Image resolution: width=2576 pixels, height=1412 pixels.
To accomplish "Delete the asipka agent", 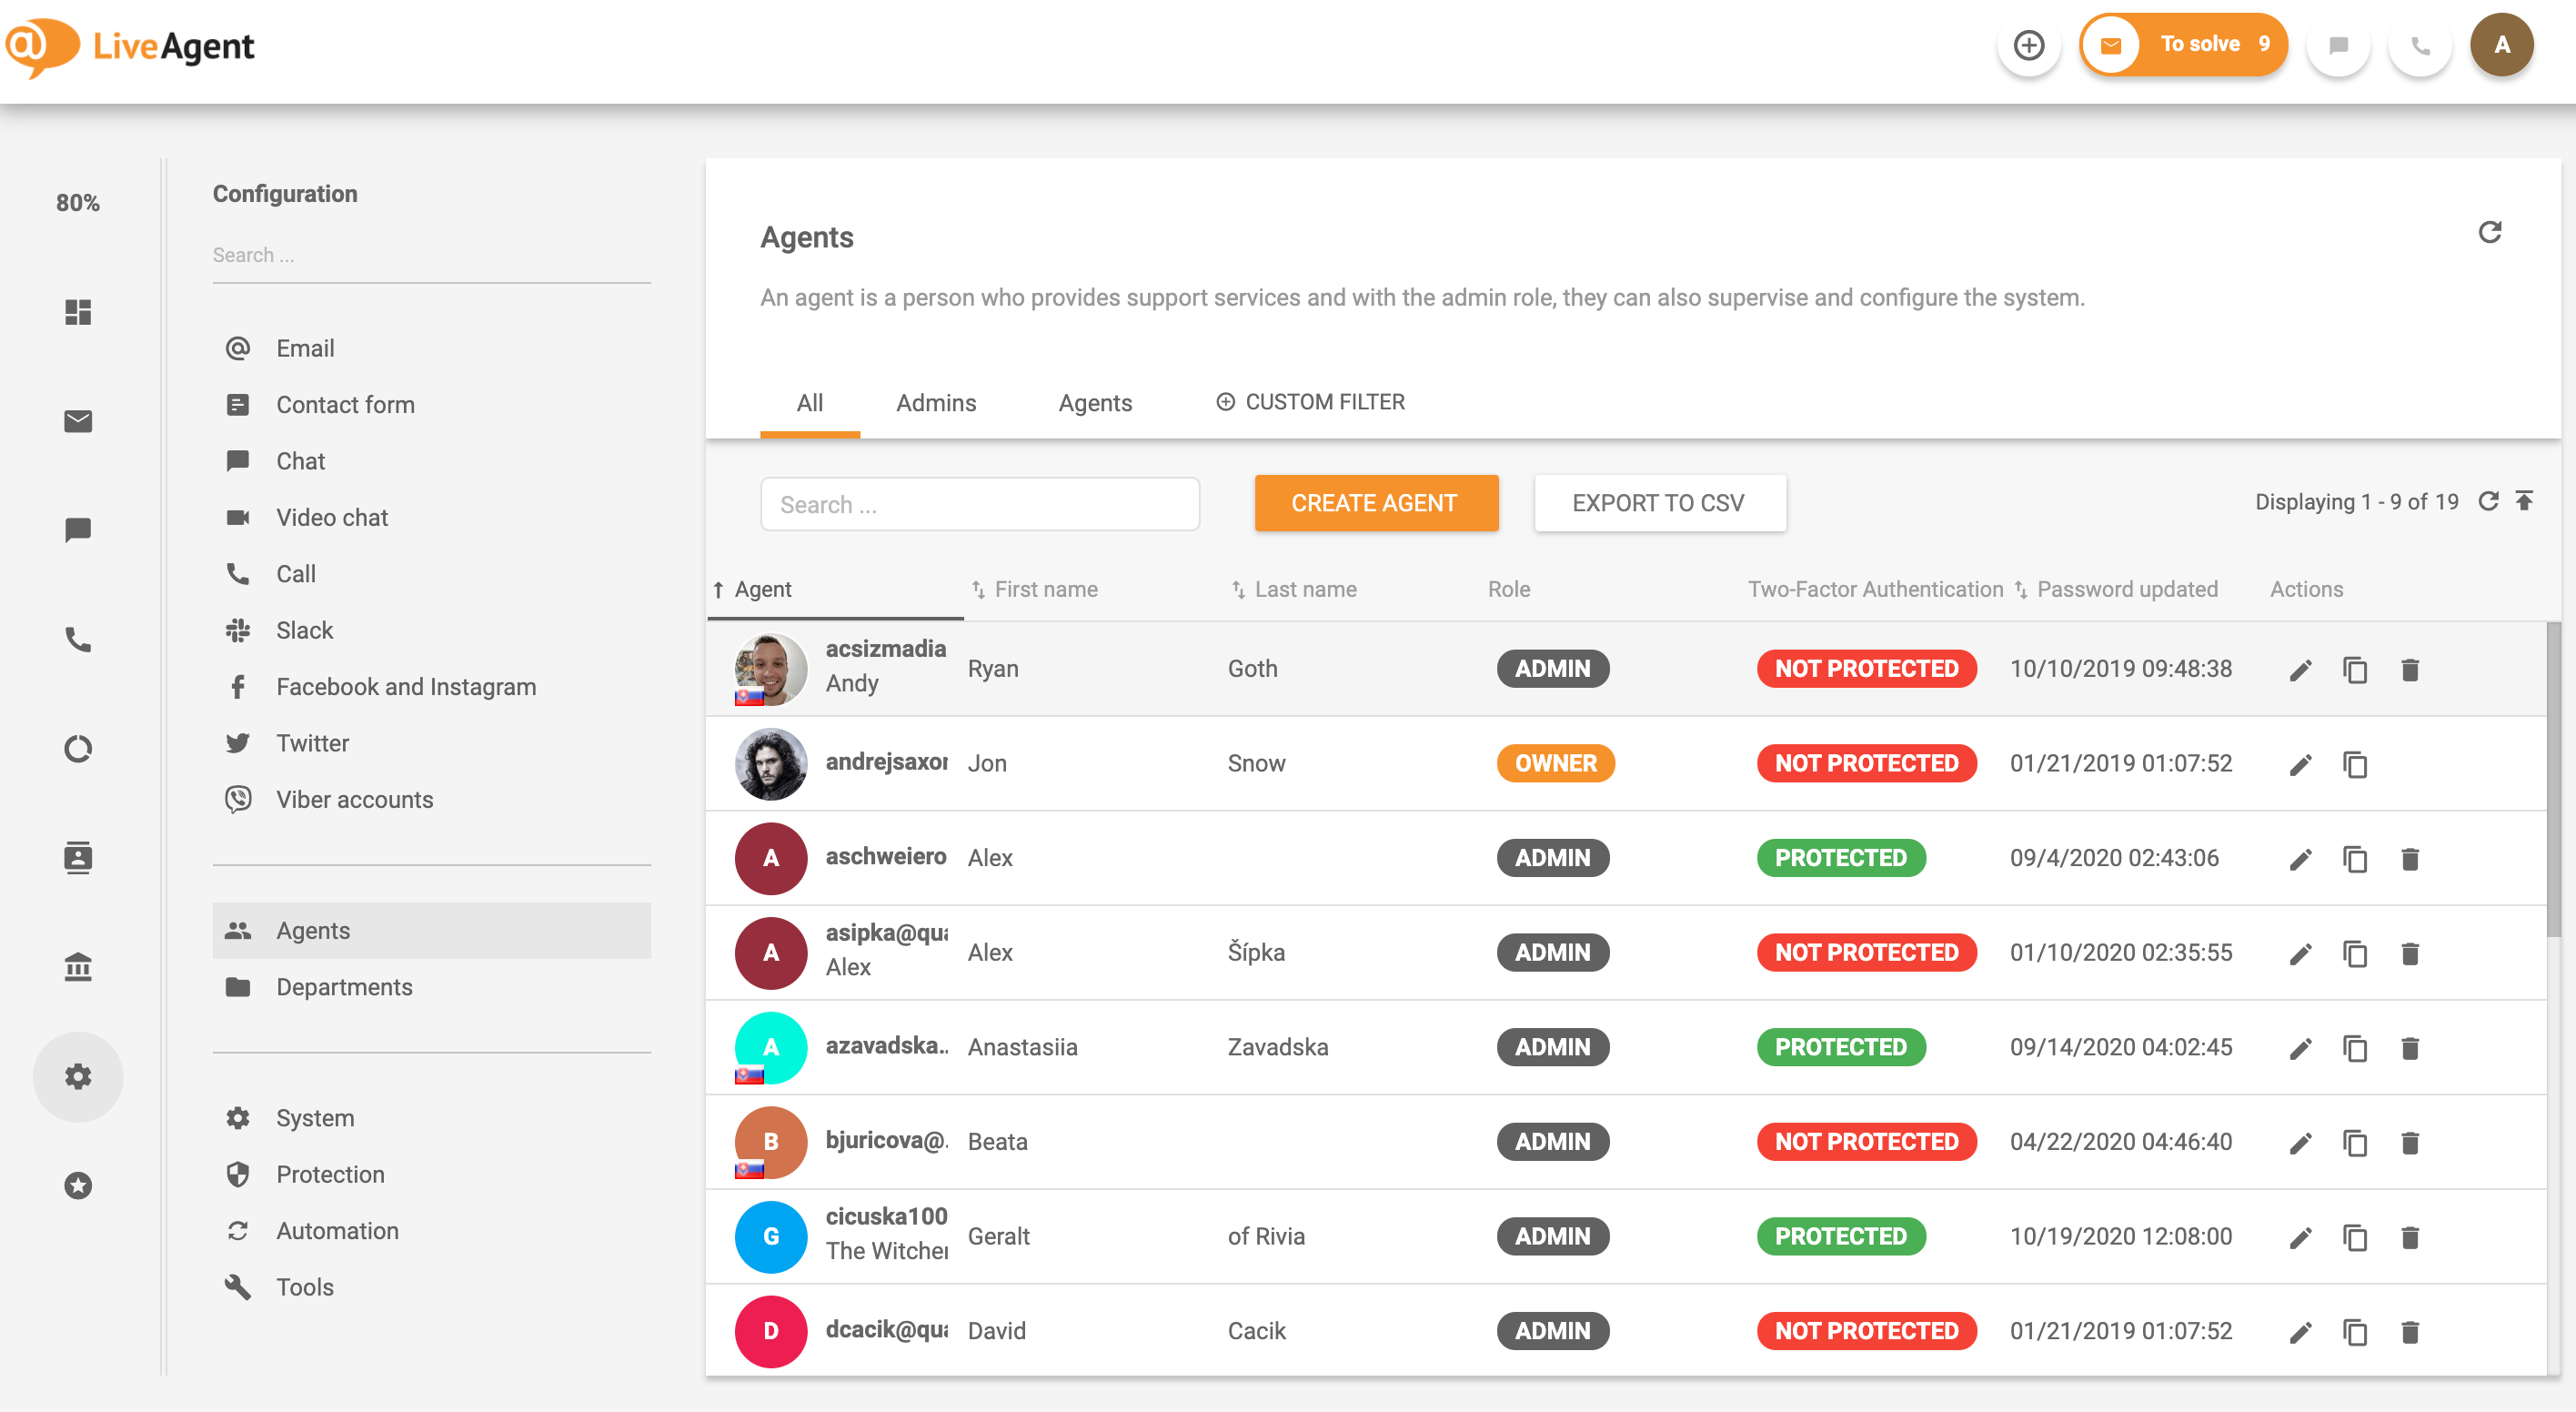I will click(2410, 954).
